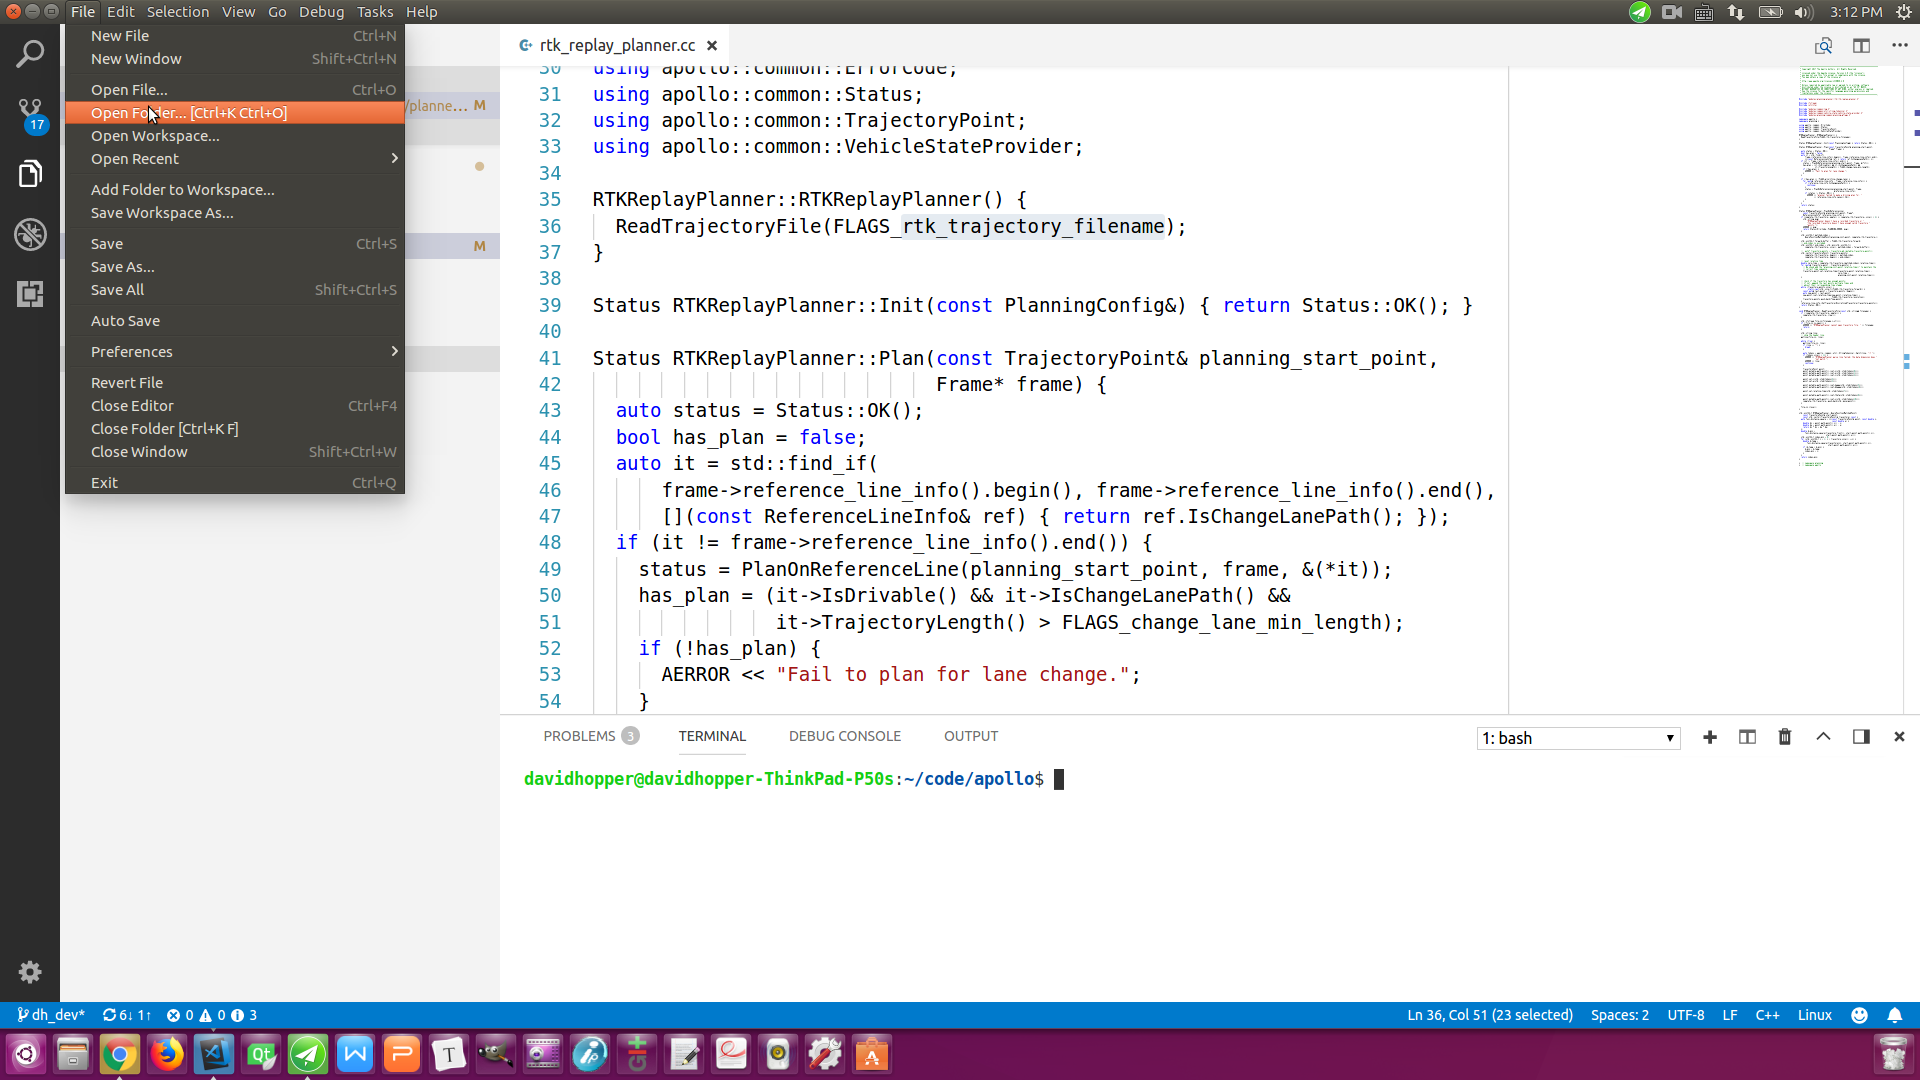The height and width of the screenshot is (1080, 1920).
Task: Select Save All menu entry
Action: coord(235,290)
